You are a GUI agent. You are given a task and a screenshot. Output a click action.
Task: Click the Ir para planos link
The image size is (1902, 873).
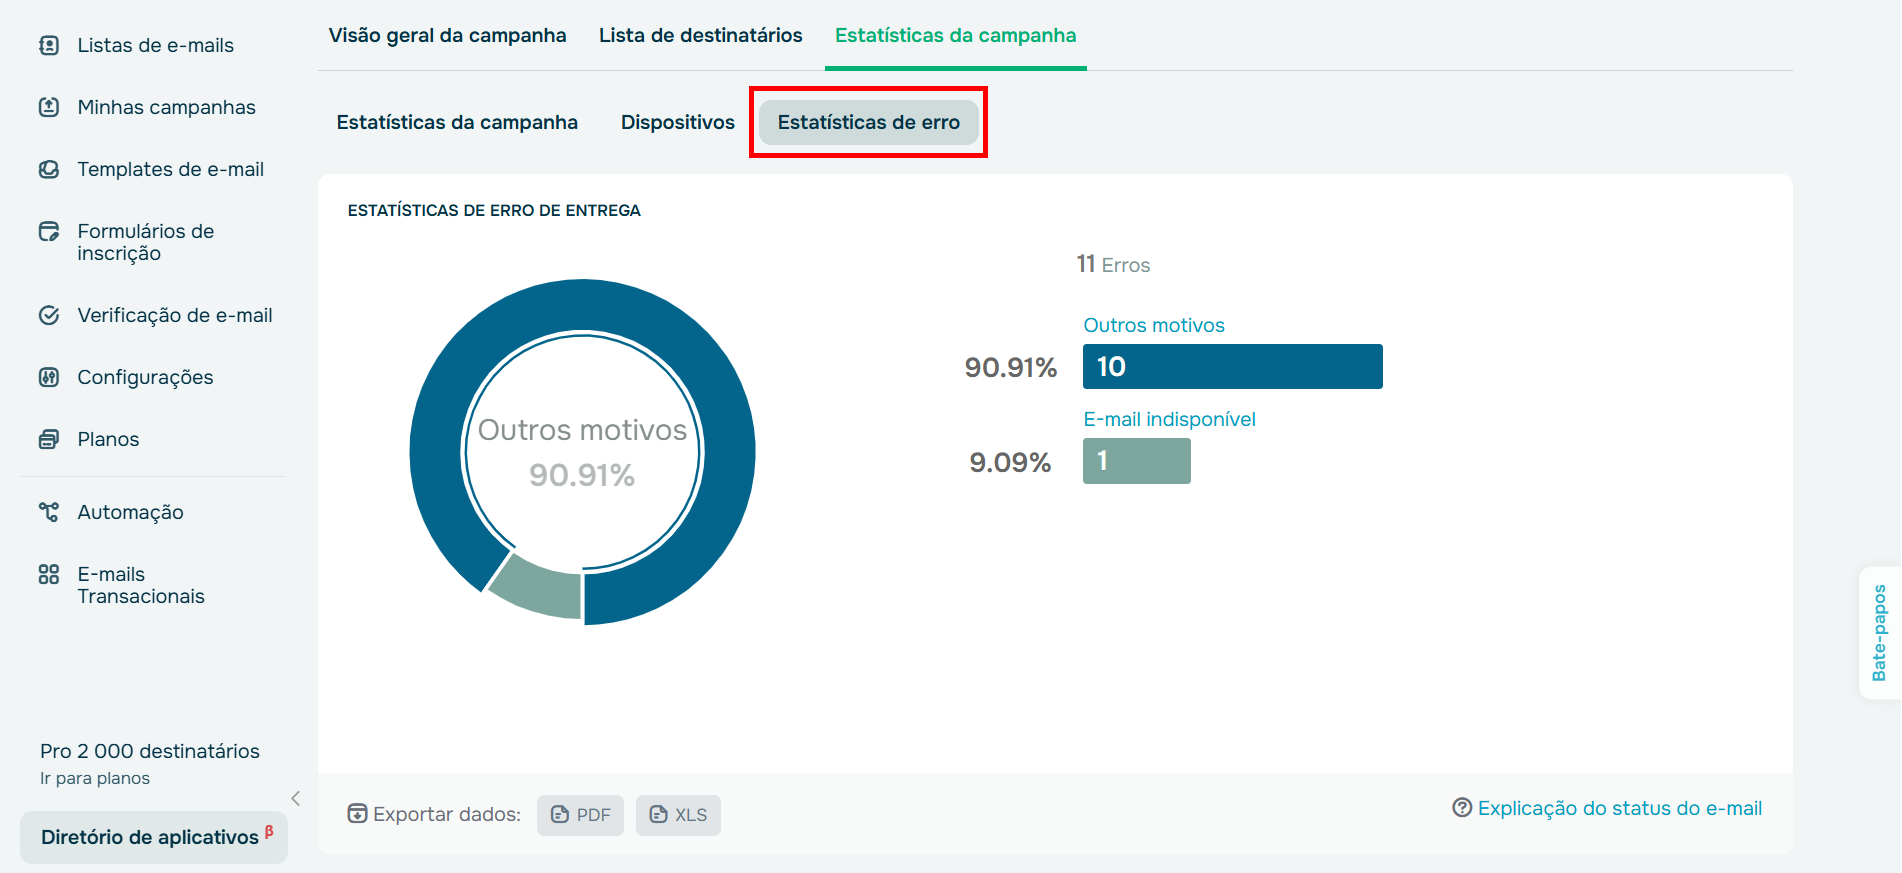95,778
